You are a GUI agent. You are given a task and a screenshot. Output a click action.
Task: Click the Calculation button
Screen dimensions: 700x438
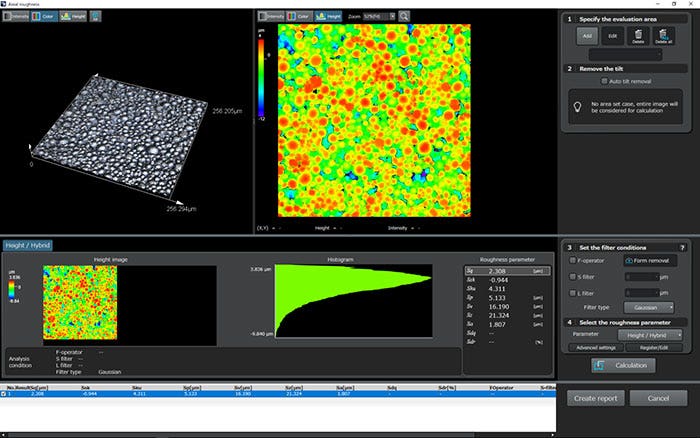[x=622, y=366]
